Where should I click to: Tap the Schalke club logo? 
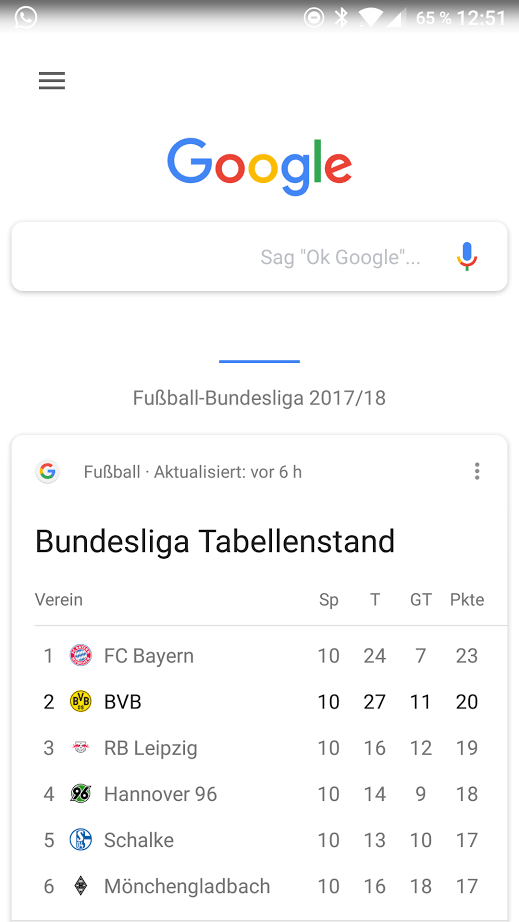click(x=81, y=840)
